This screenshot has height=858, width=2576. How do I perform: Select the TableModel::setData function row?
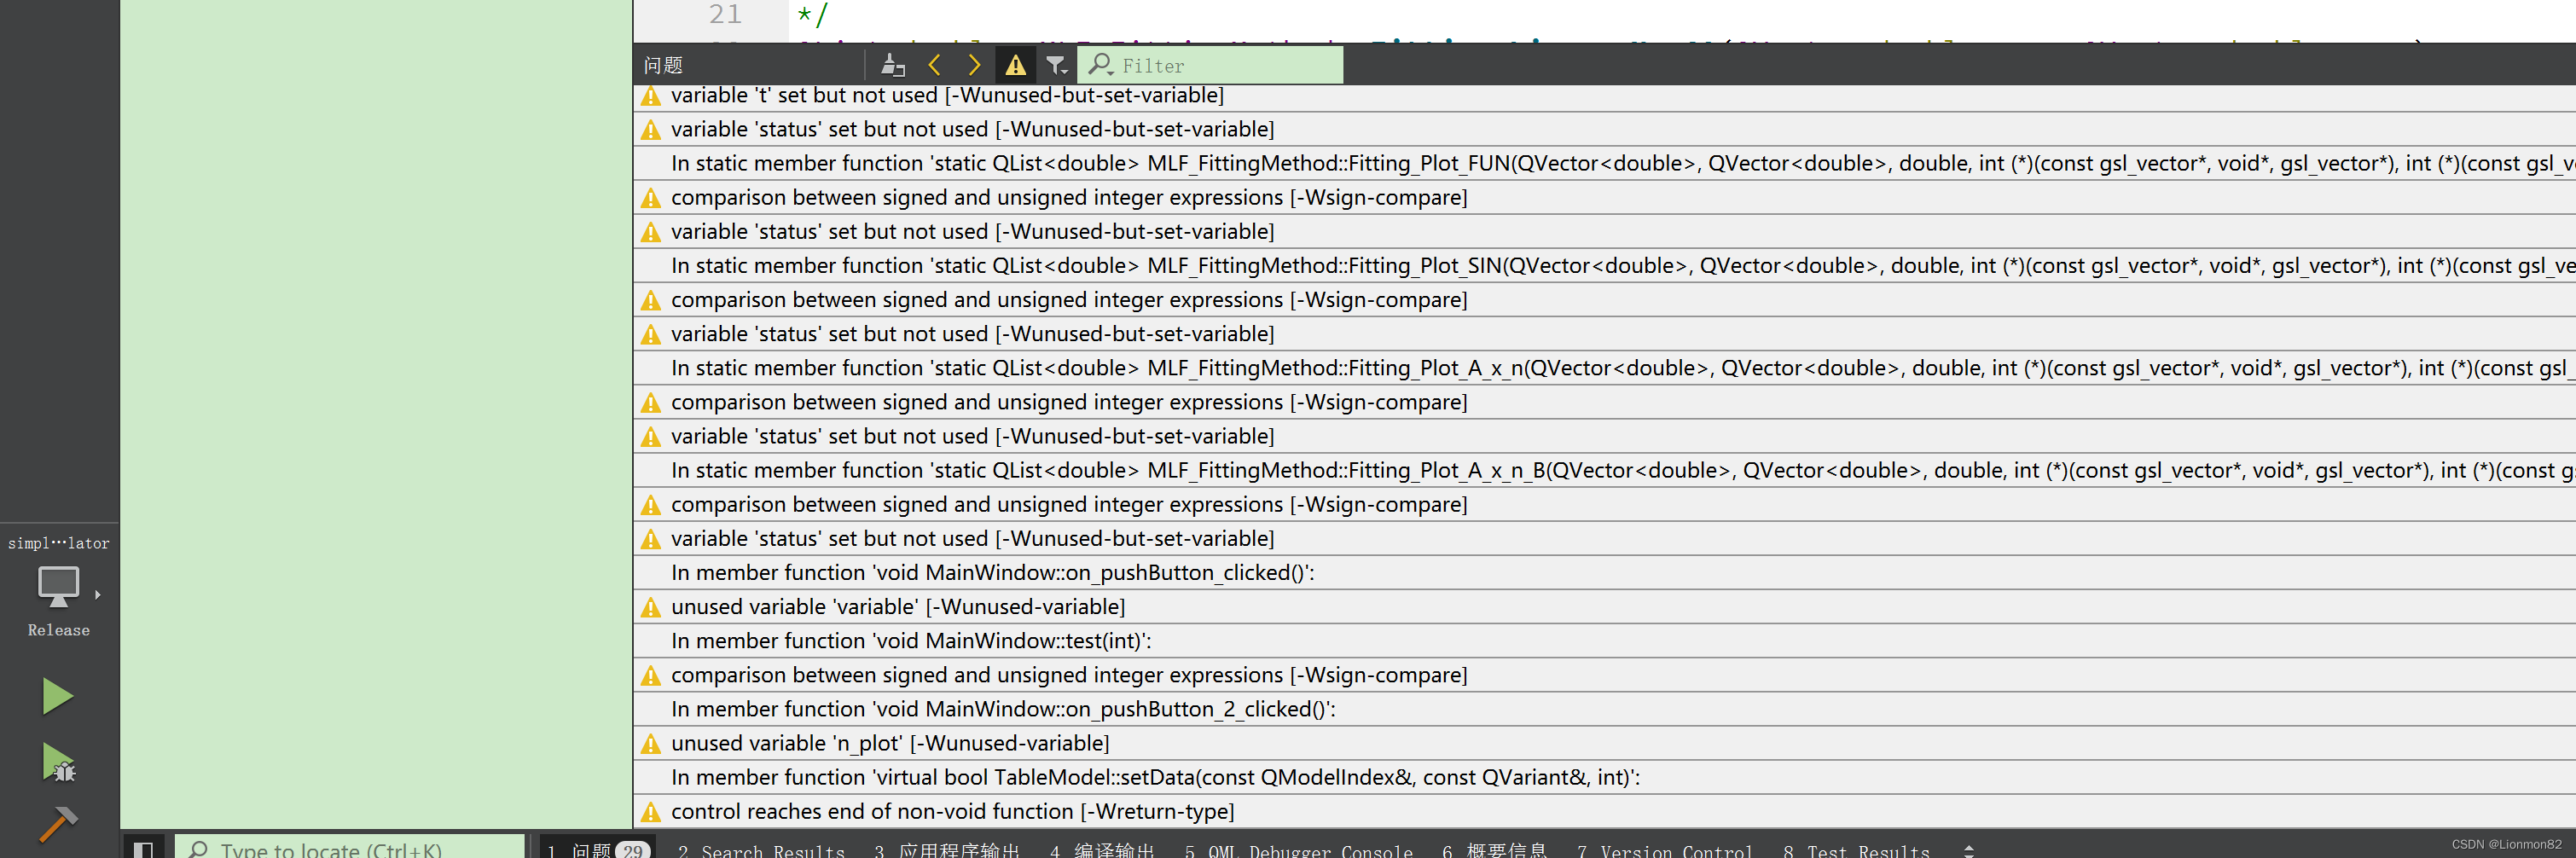coord(1604,777)
